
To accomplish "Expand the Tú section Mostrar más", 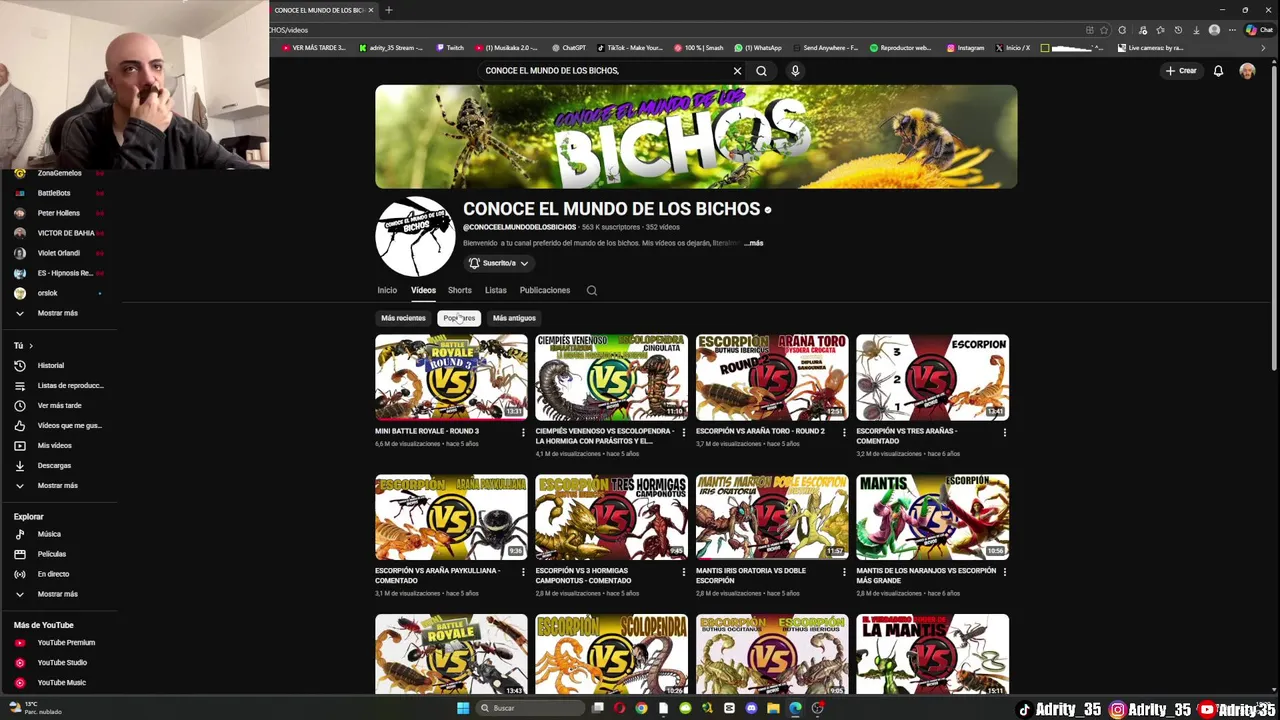I will pyautogui.click(x=57, y=485).
